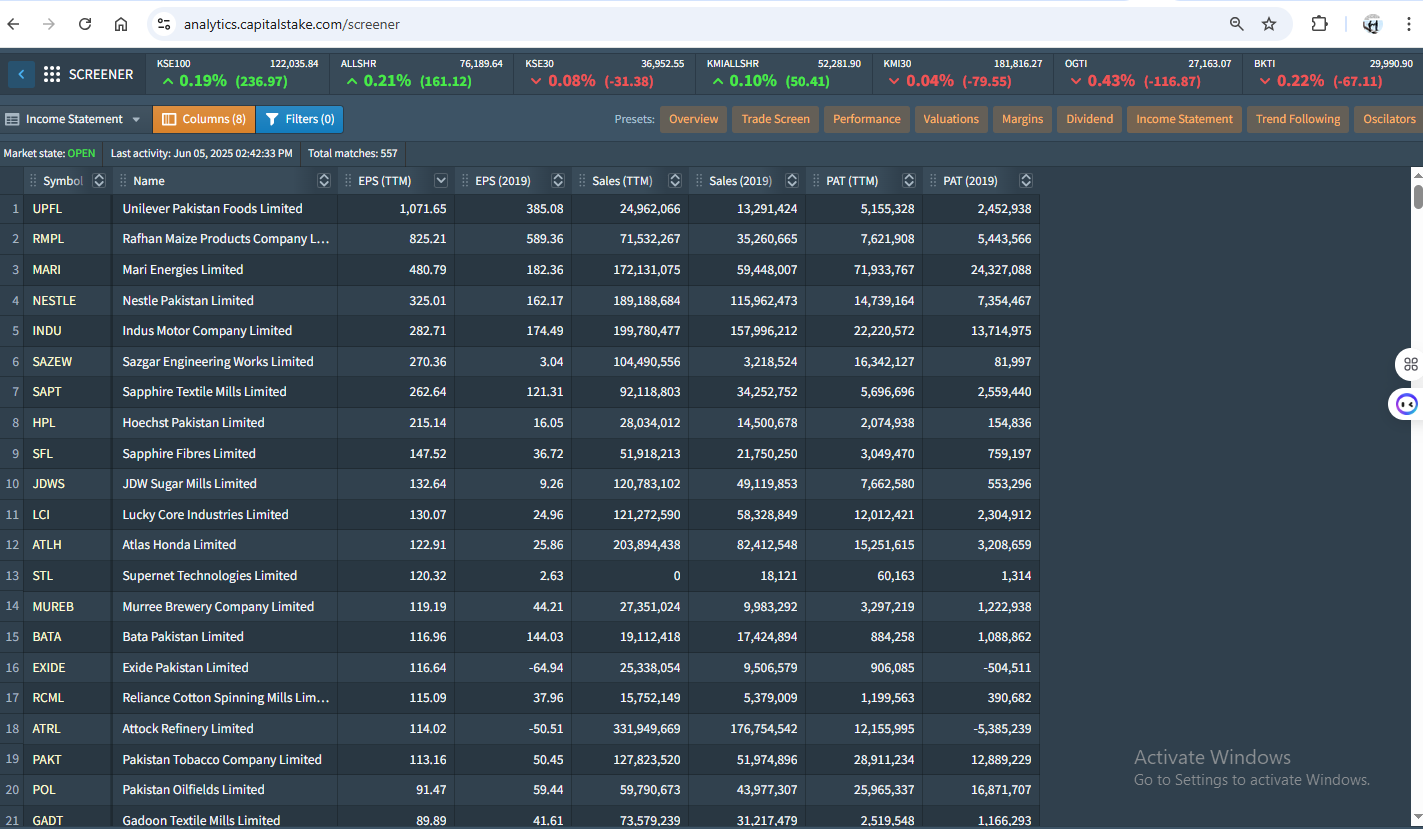
Task: Open the Income Statement view dropdown
Action: click(x=74, y=119)
